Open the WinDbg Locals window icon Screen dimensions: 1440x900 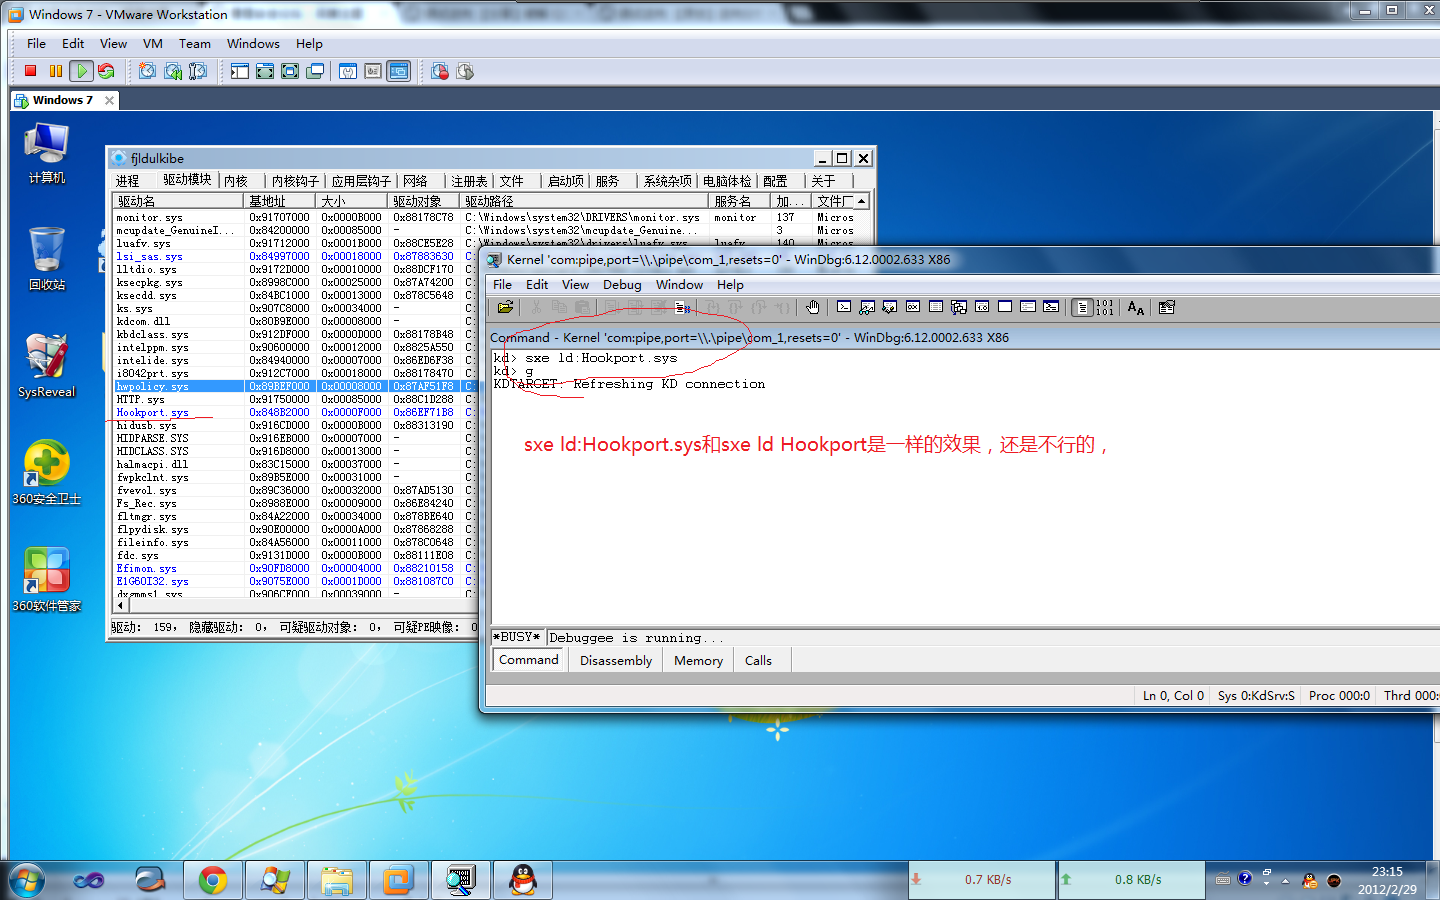click(x=890, y=307)
